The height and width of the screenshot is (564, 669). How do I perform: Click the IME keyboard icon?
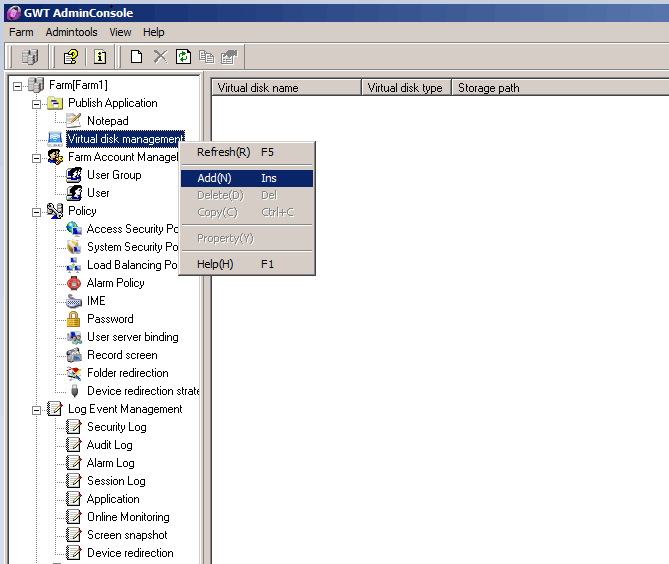tap(73, 301)
